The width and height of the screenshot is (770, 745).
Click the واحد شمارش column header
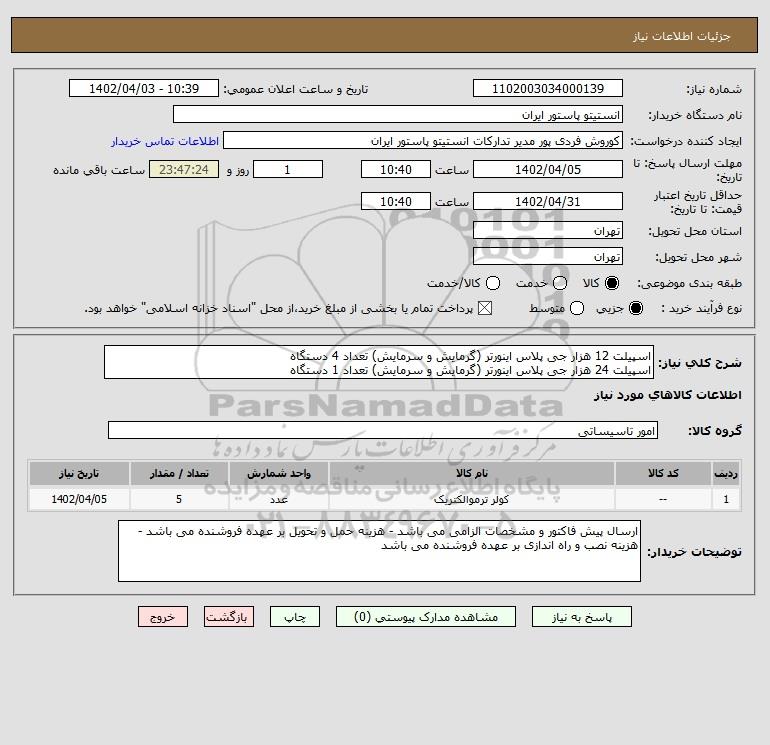[278, 473]
